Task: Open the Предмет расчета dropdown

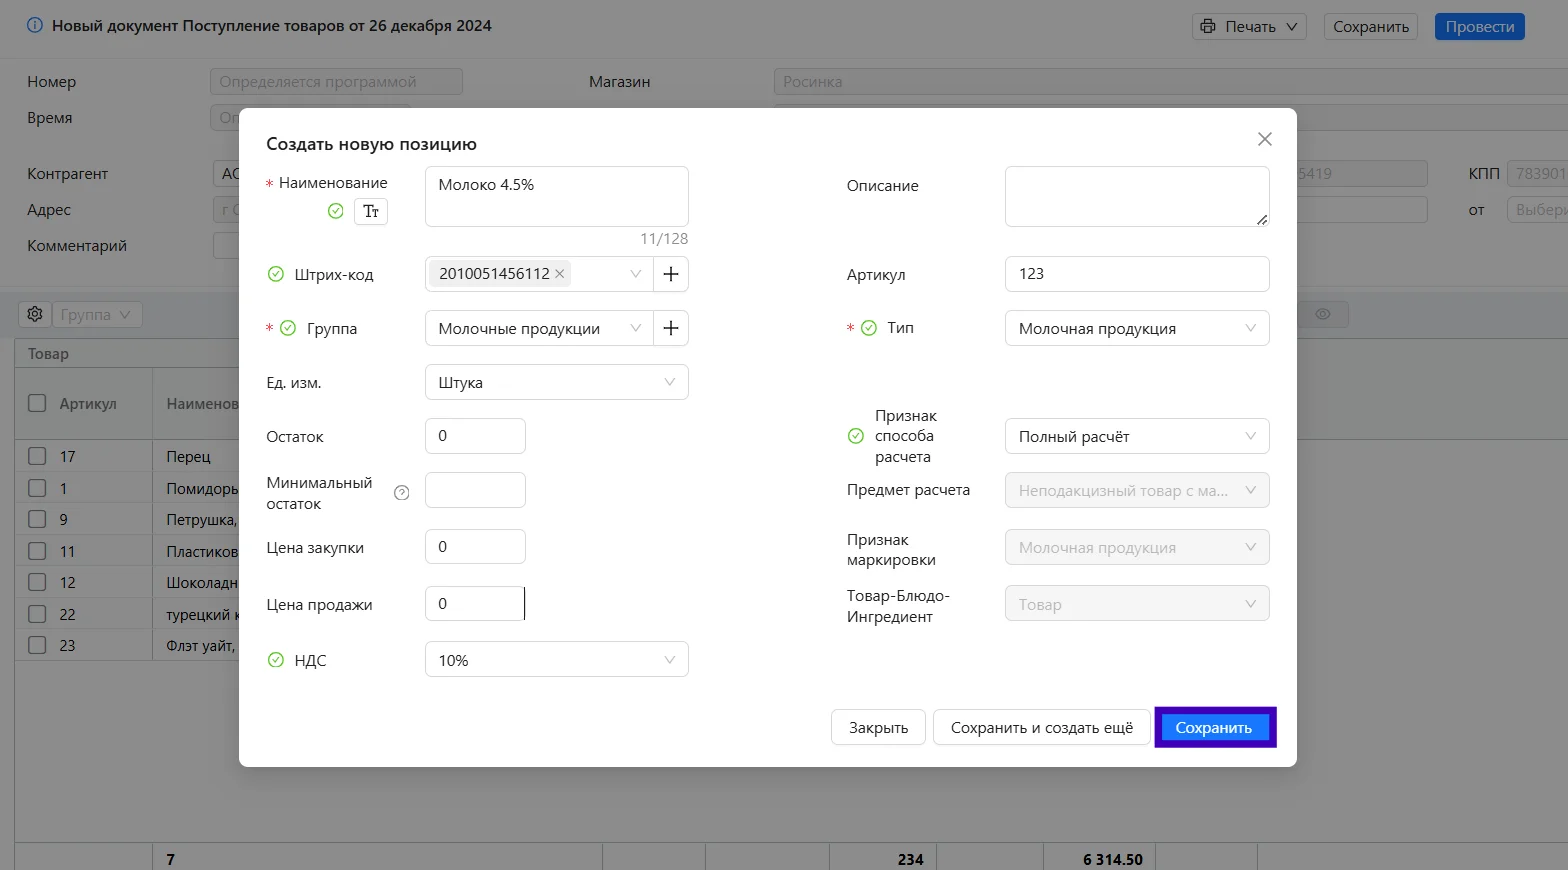Action: point(1137,490)
